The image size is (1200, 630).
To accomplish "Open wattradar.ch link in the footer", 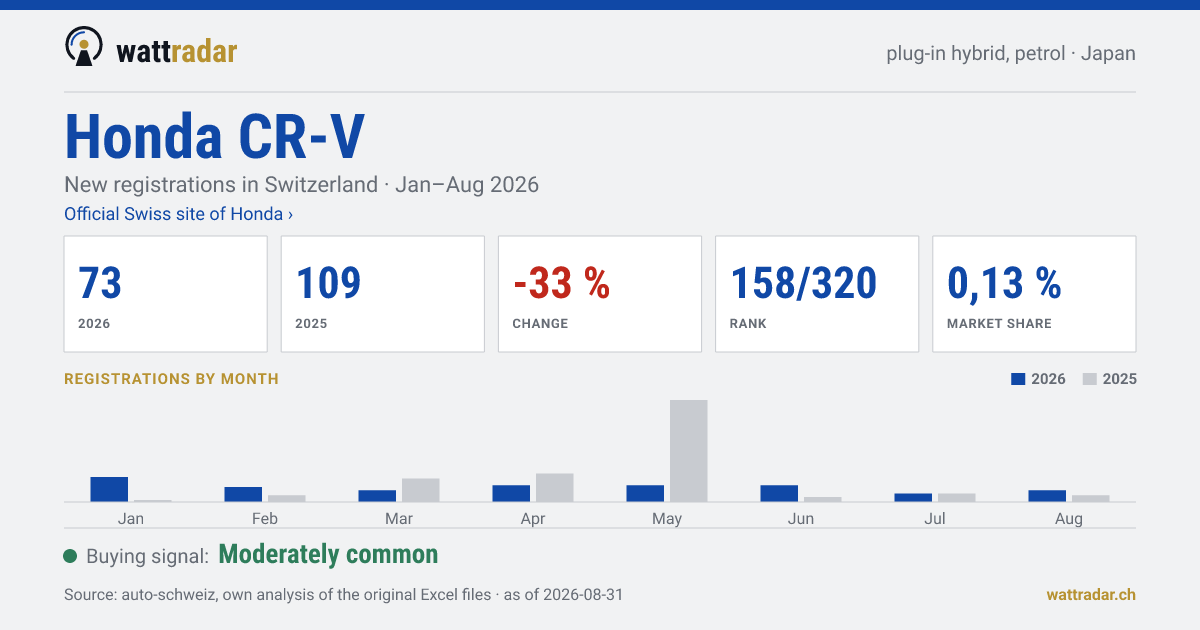I will click(x=1091, y=594).
